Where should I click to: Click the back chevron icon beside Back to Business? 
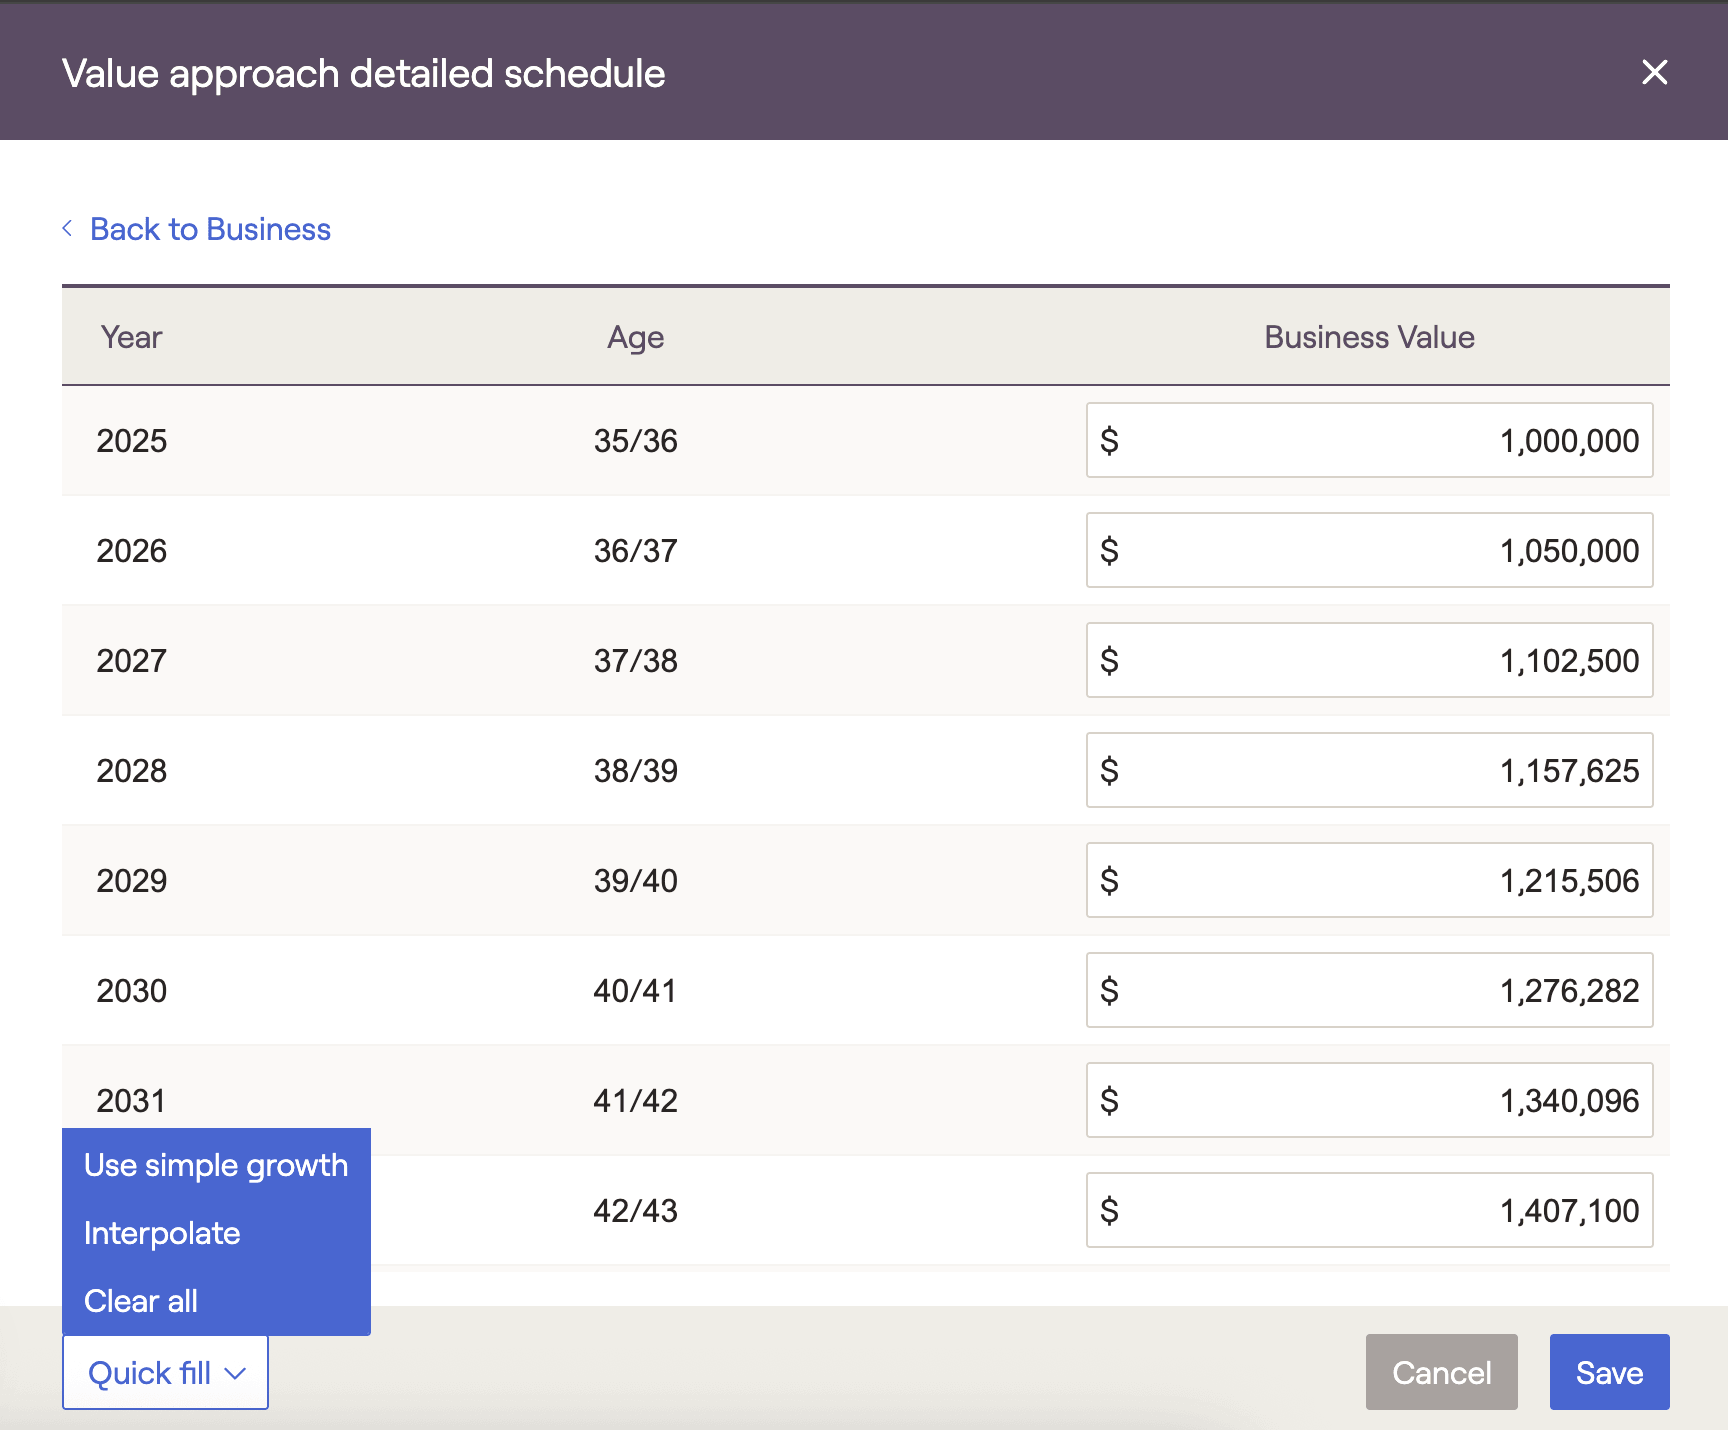pos(67,229)
